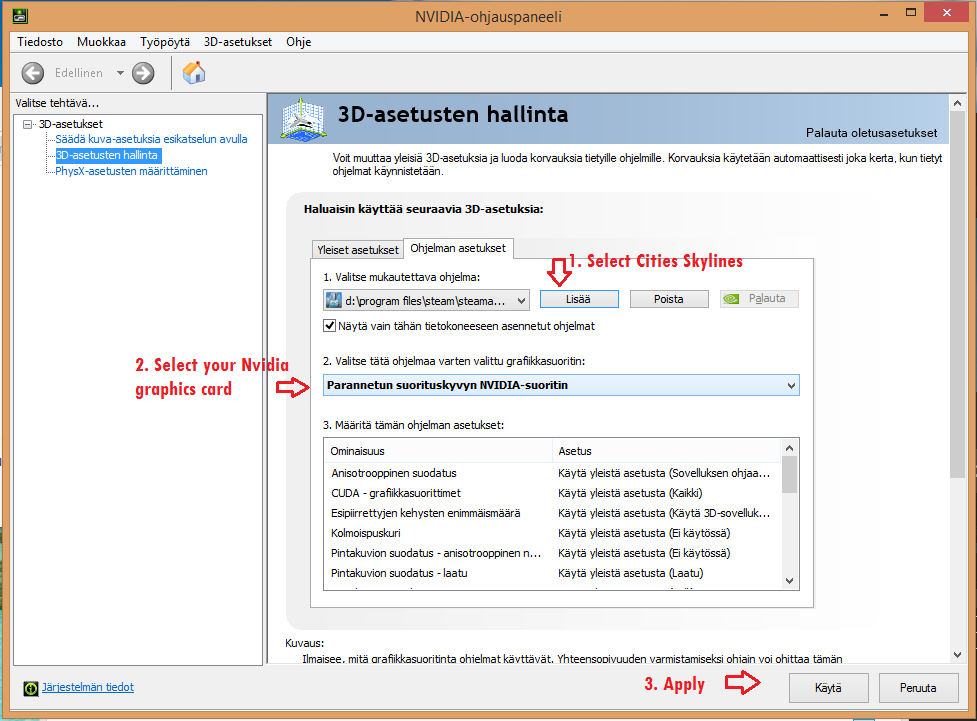Viewport: 977px width, 721px height.
Task: Select PhysX-asetusten määrittäminen in the tree
Action: coord(131,171)
